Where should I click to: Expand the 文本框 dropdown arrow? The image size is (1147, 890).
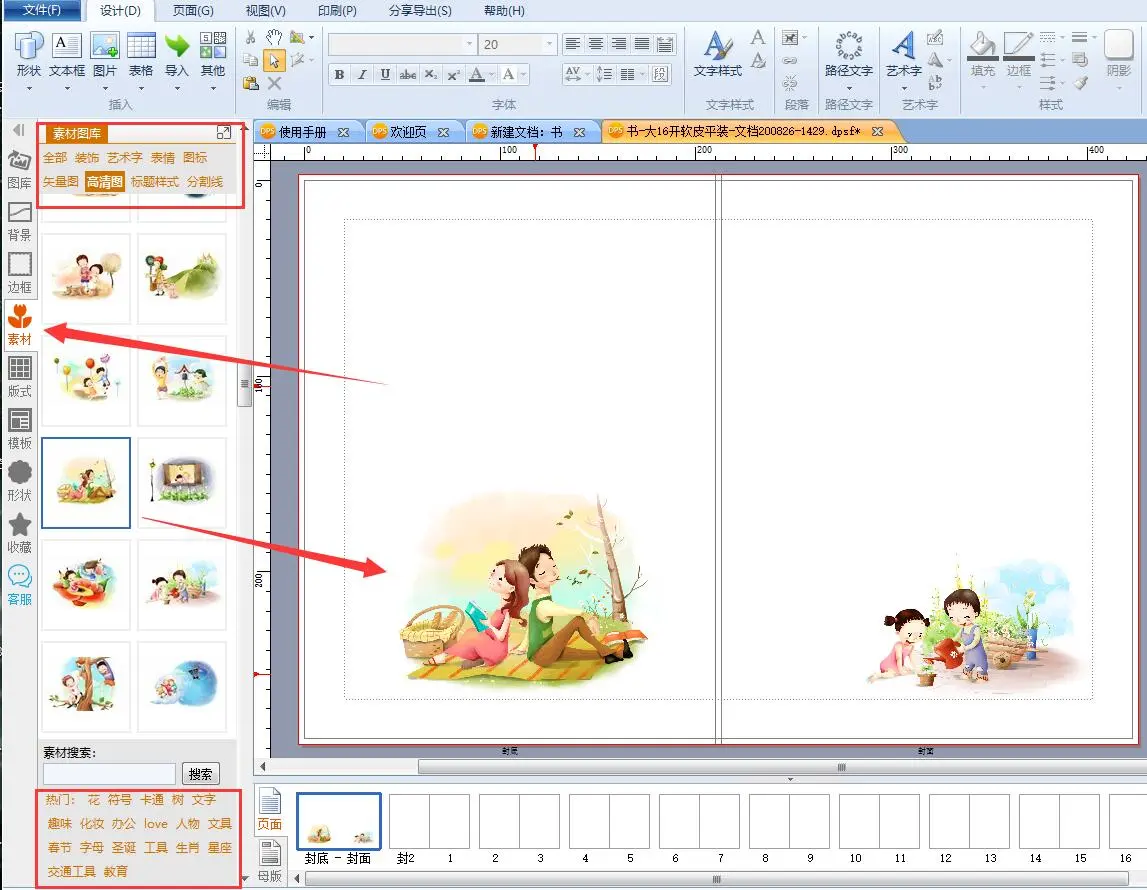[67, 88]
